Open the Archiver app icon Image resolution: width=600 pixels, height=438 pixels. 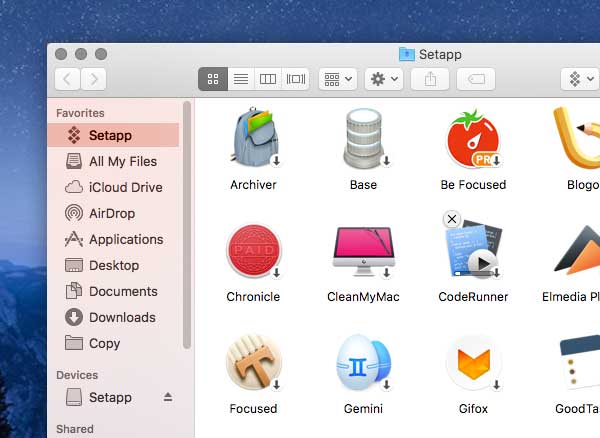254,138
